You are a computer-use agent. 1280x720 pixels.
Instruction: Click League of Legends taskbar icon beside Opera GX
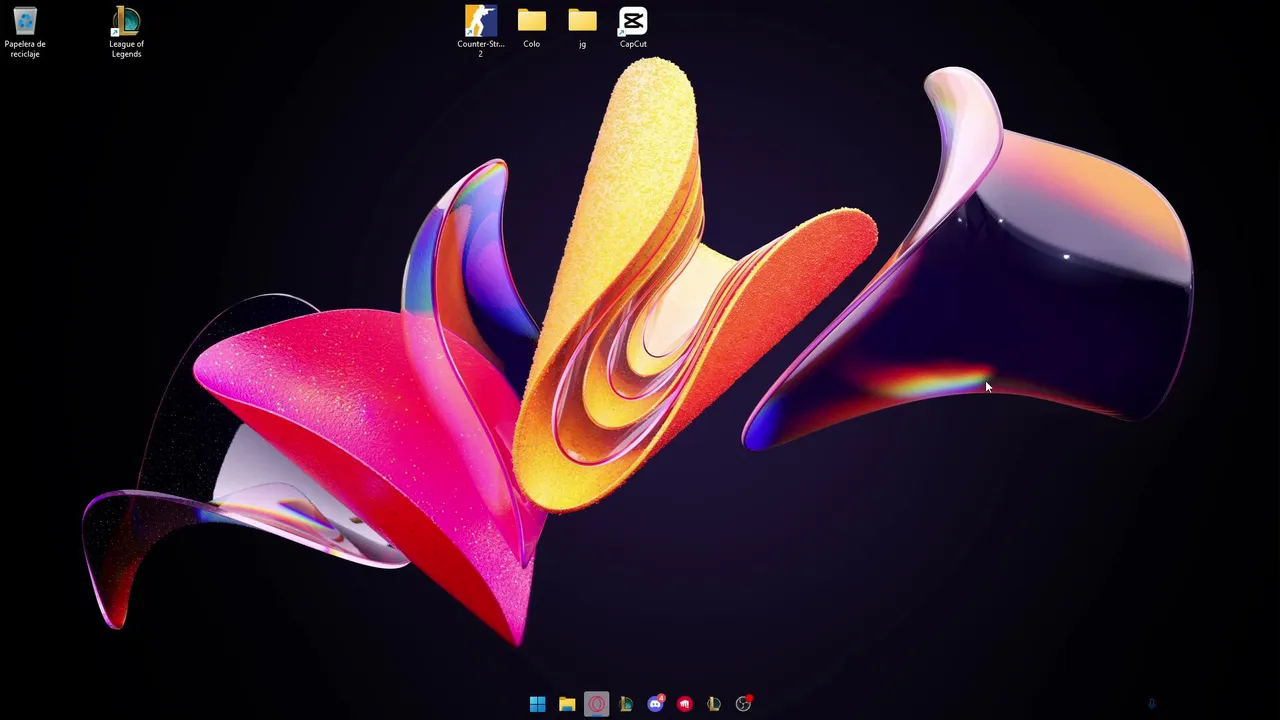pos(626,704)
